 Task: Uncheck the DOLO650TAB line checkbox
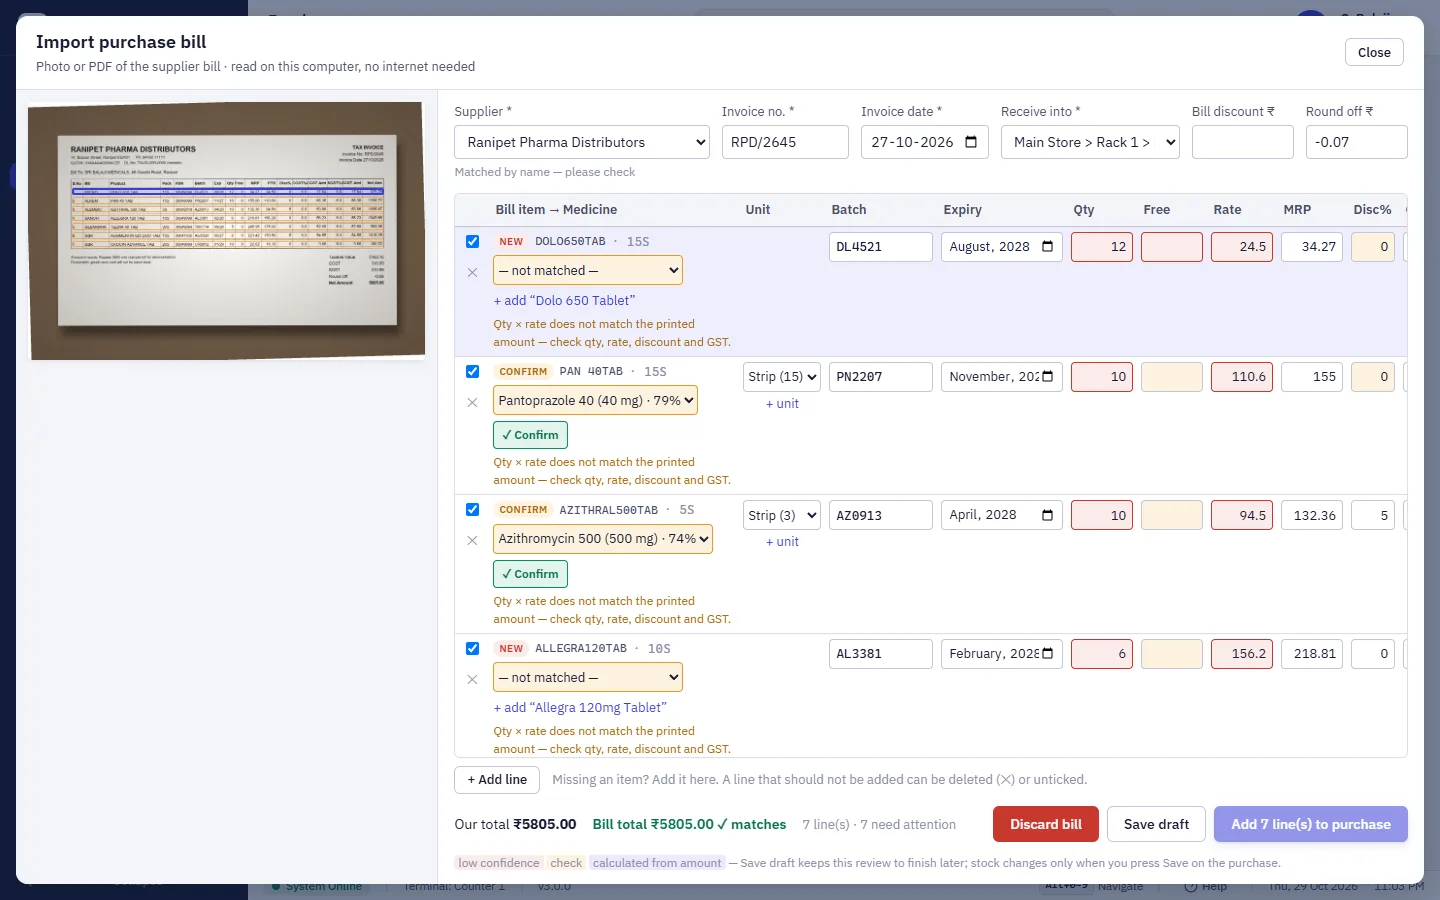(x=472, y=241)
